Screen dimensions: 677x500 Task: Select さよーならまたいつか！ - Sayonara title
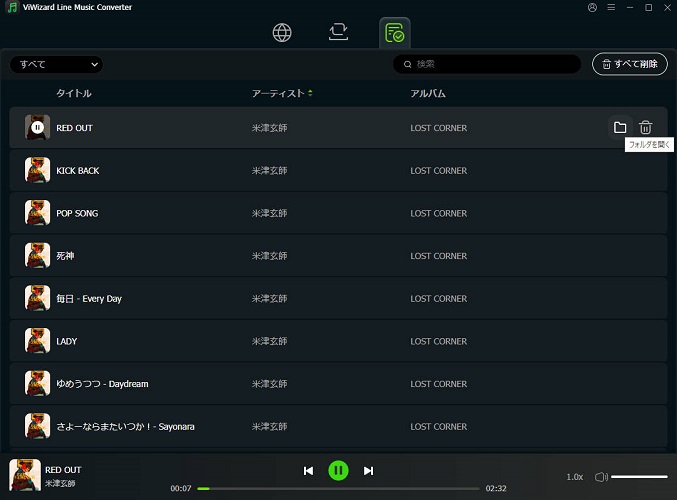pos(125,427)
